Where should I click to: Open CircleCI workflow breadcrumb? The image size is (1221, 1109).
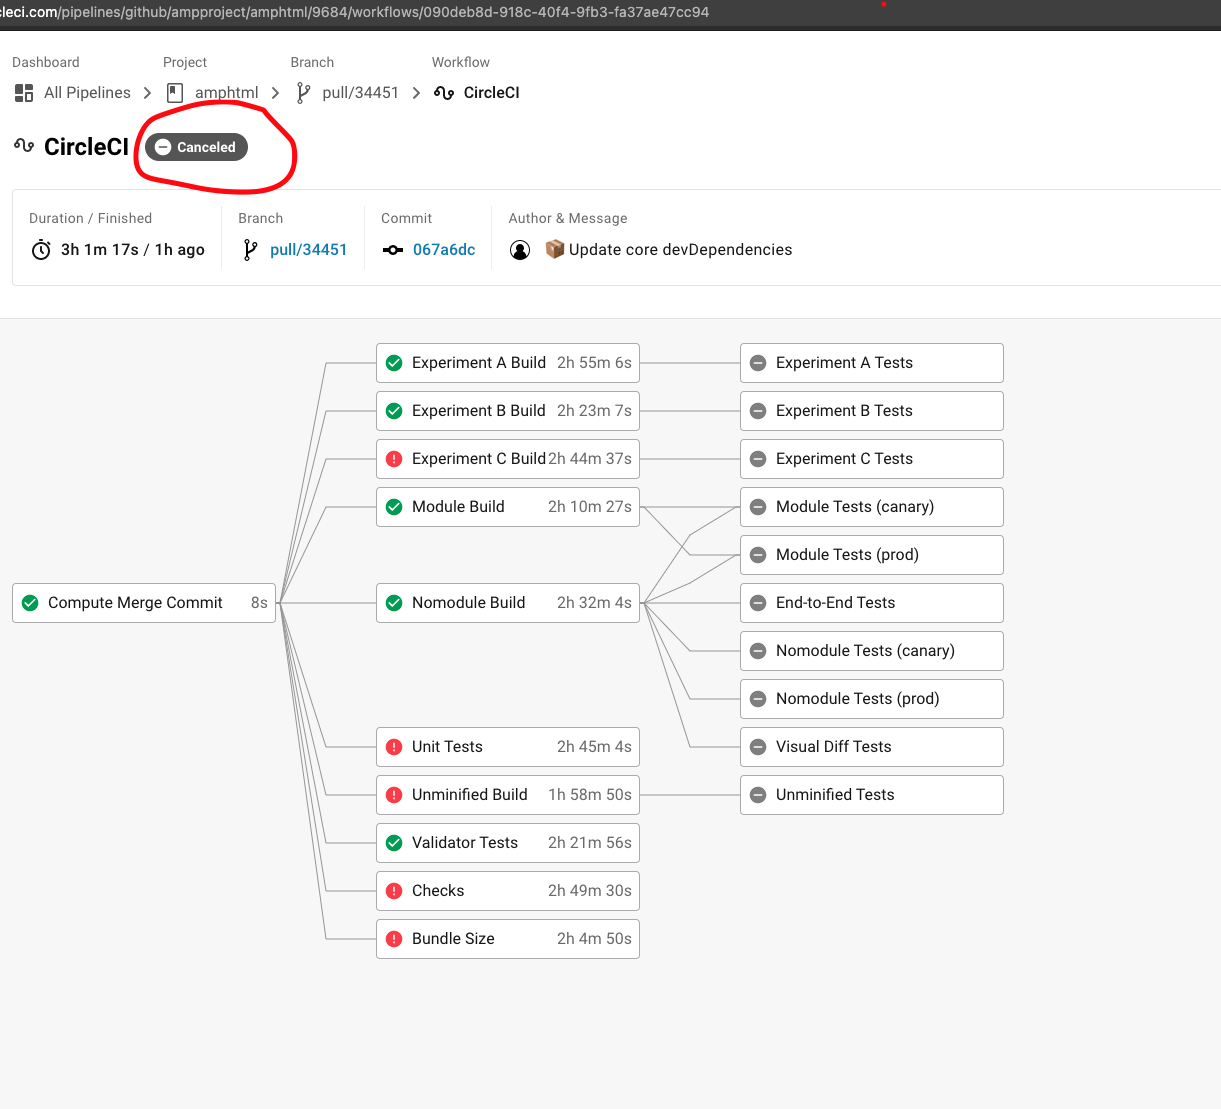pyautogui.click(x=491, y=93)
